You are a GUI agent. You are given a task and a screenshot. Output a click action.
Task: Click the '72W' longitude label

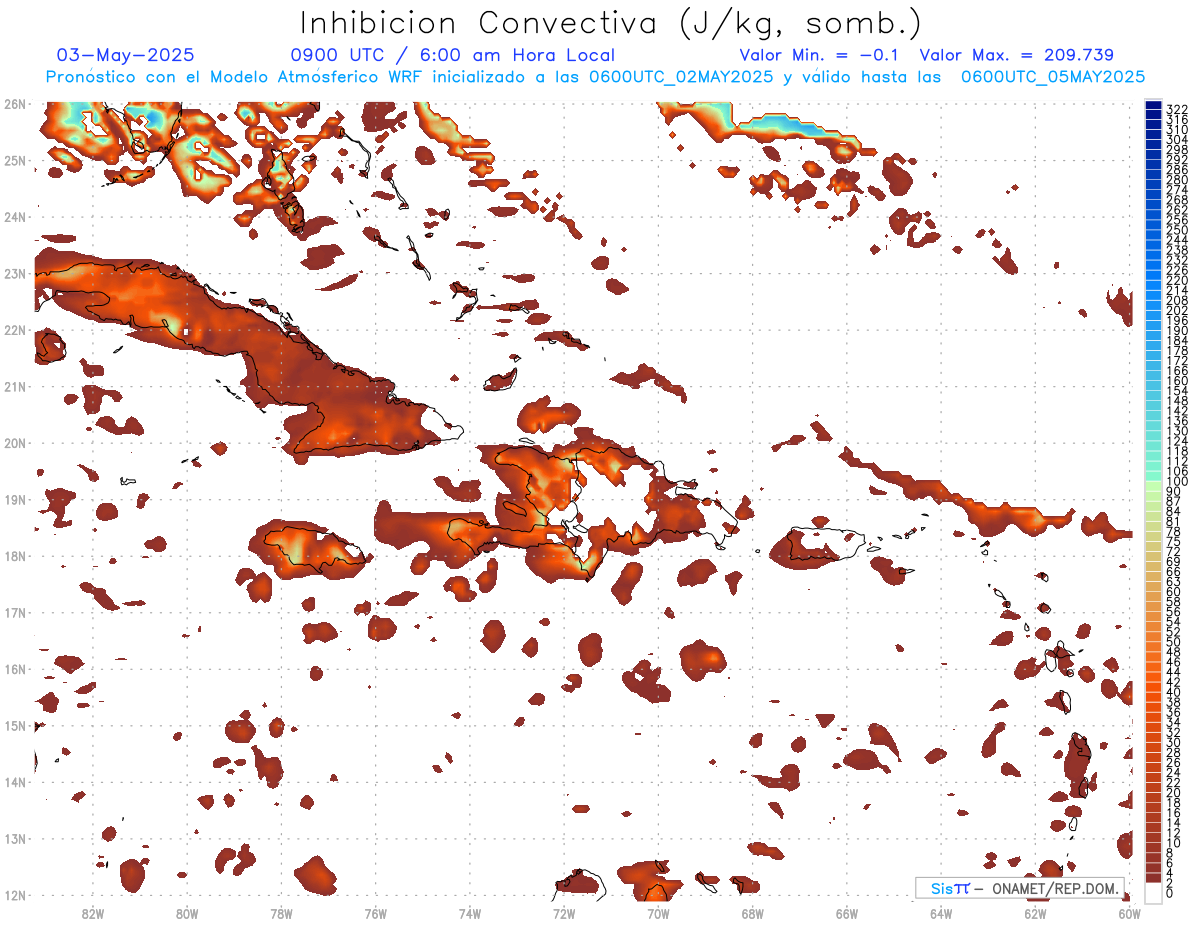[x=564, y=913]
